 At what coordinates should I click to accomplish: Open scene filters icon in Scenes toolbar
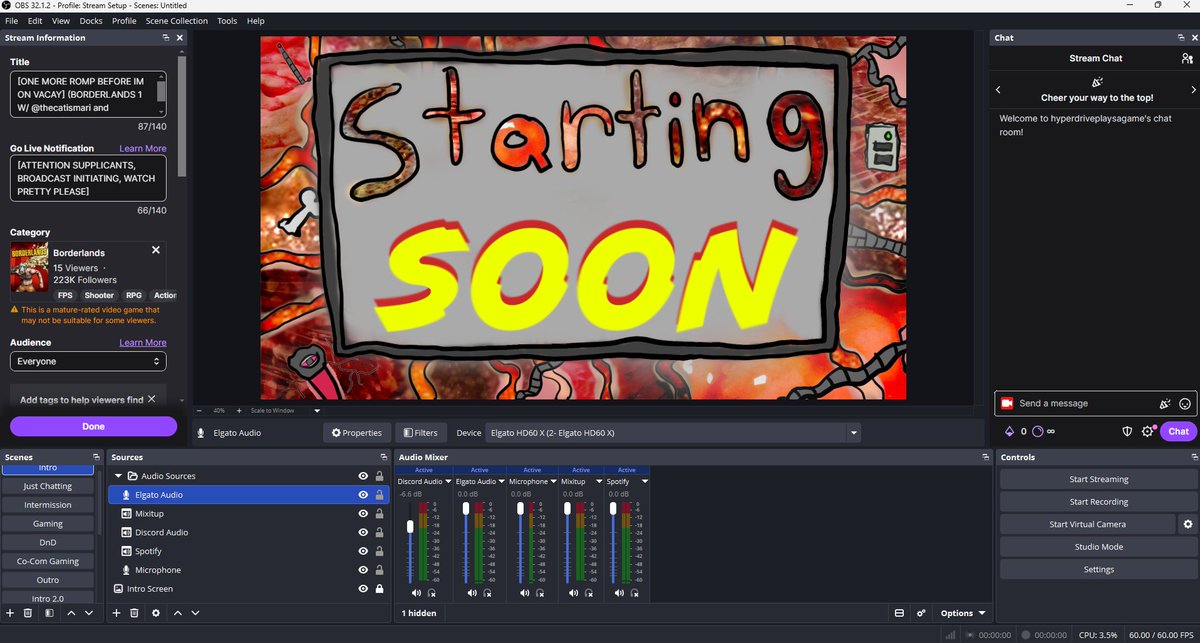[49, 612]
